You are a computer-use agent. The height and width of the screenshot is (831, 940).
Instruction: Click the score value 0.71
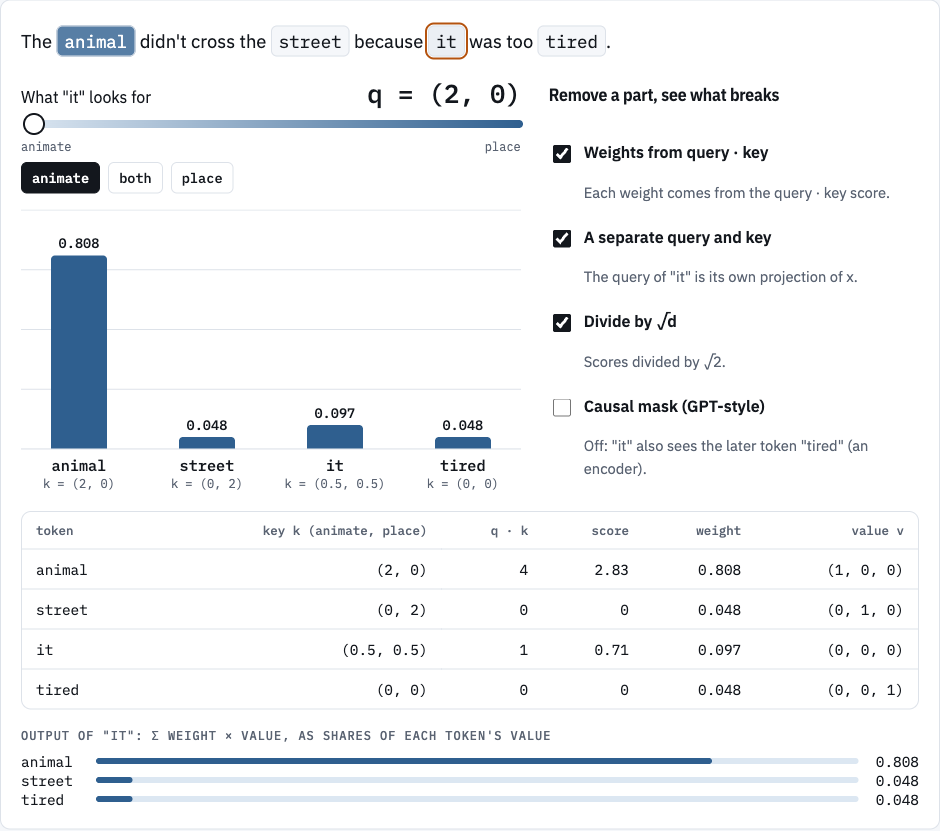tap(611, 650)
